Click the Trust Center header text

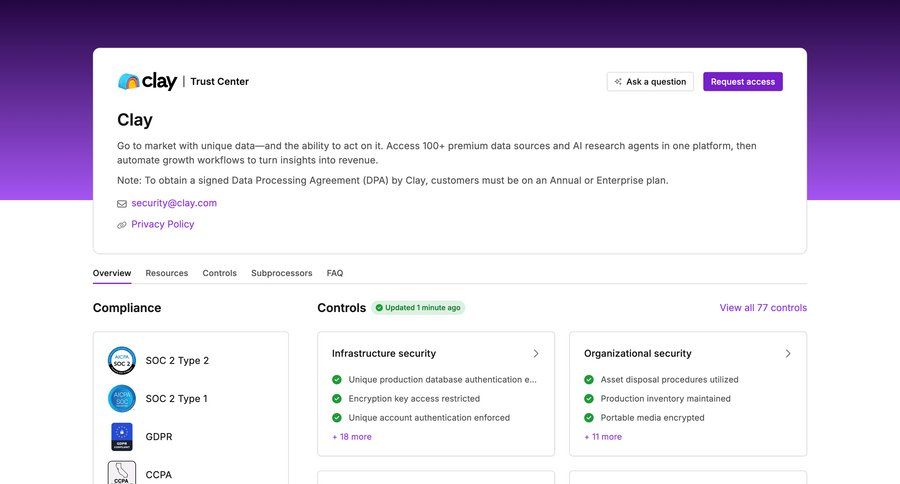click(x=220, y=82)
